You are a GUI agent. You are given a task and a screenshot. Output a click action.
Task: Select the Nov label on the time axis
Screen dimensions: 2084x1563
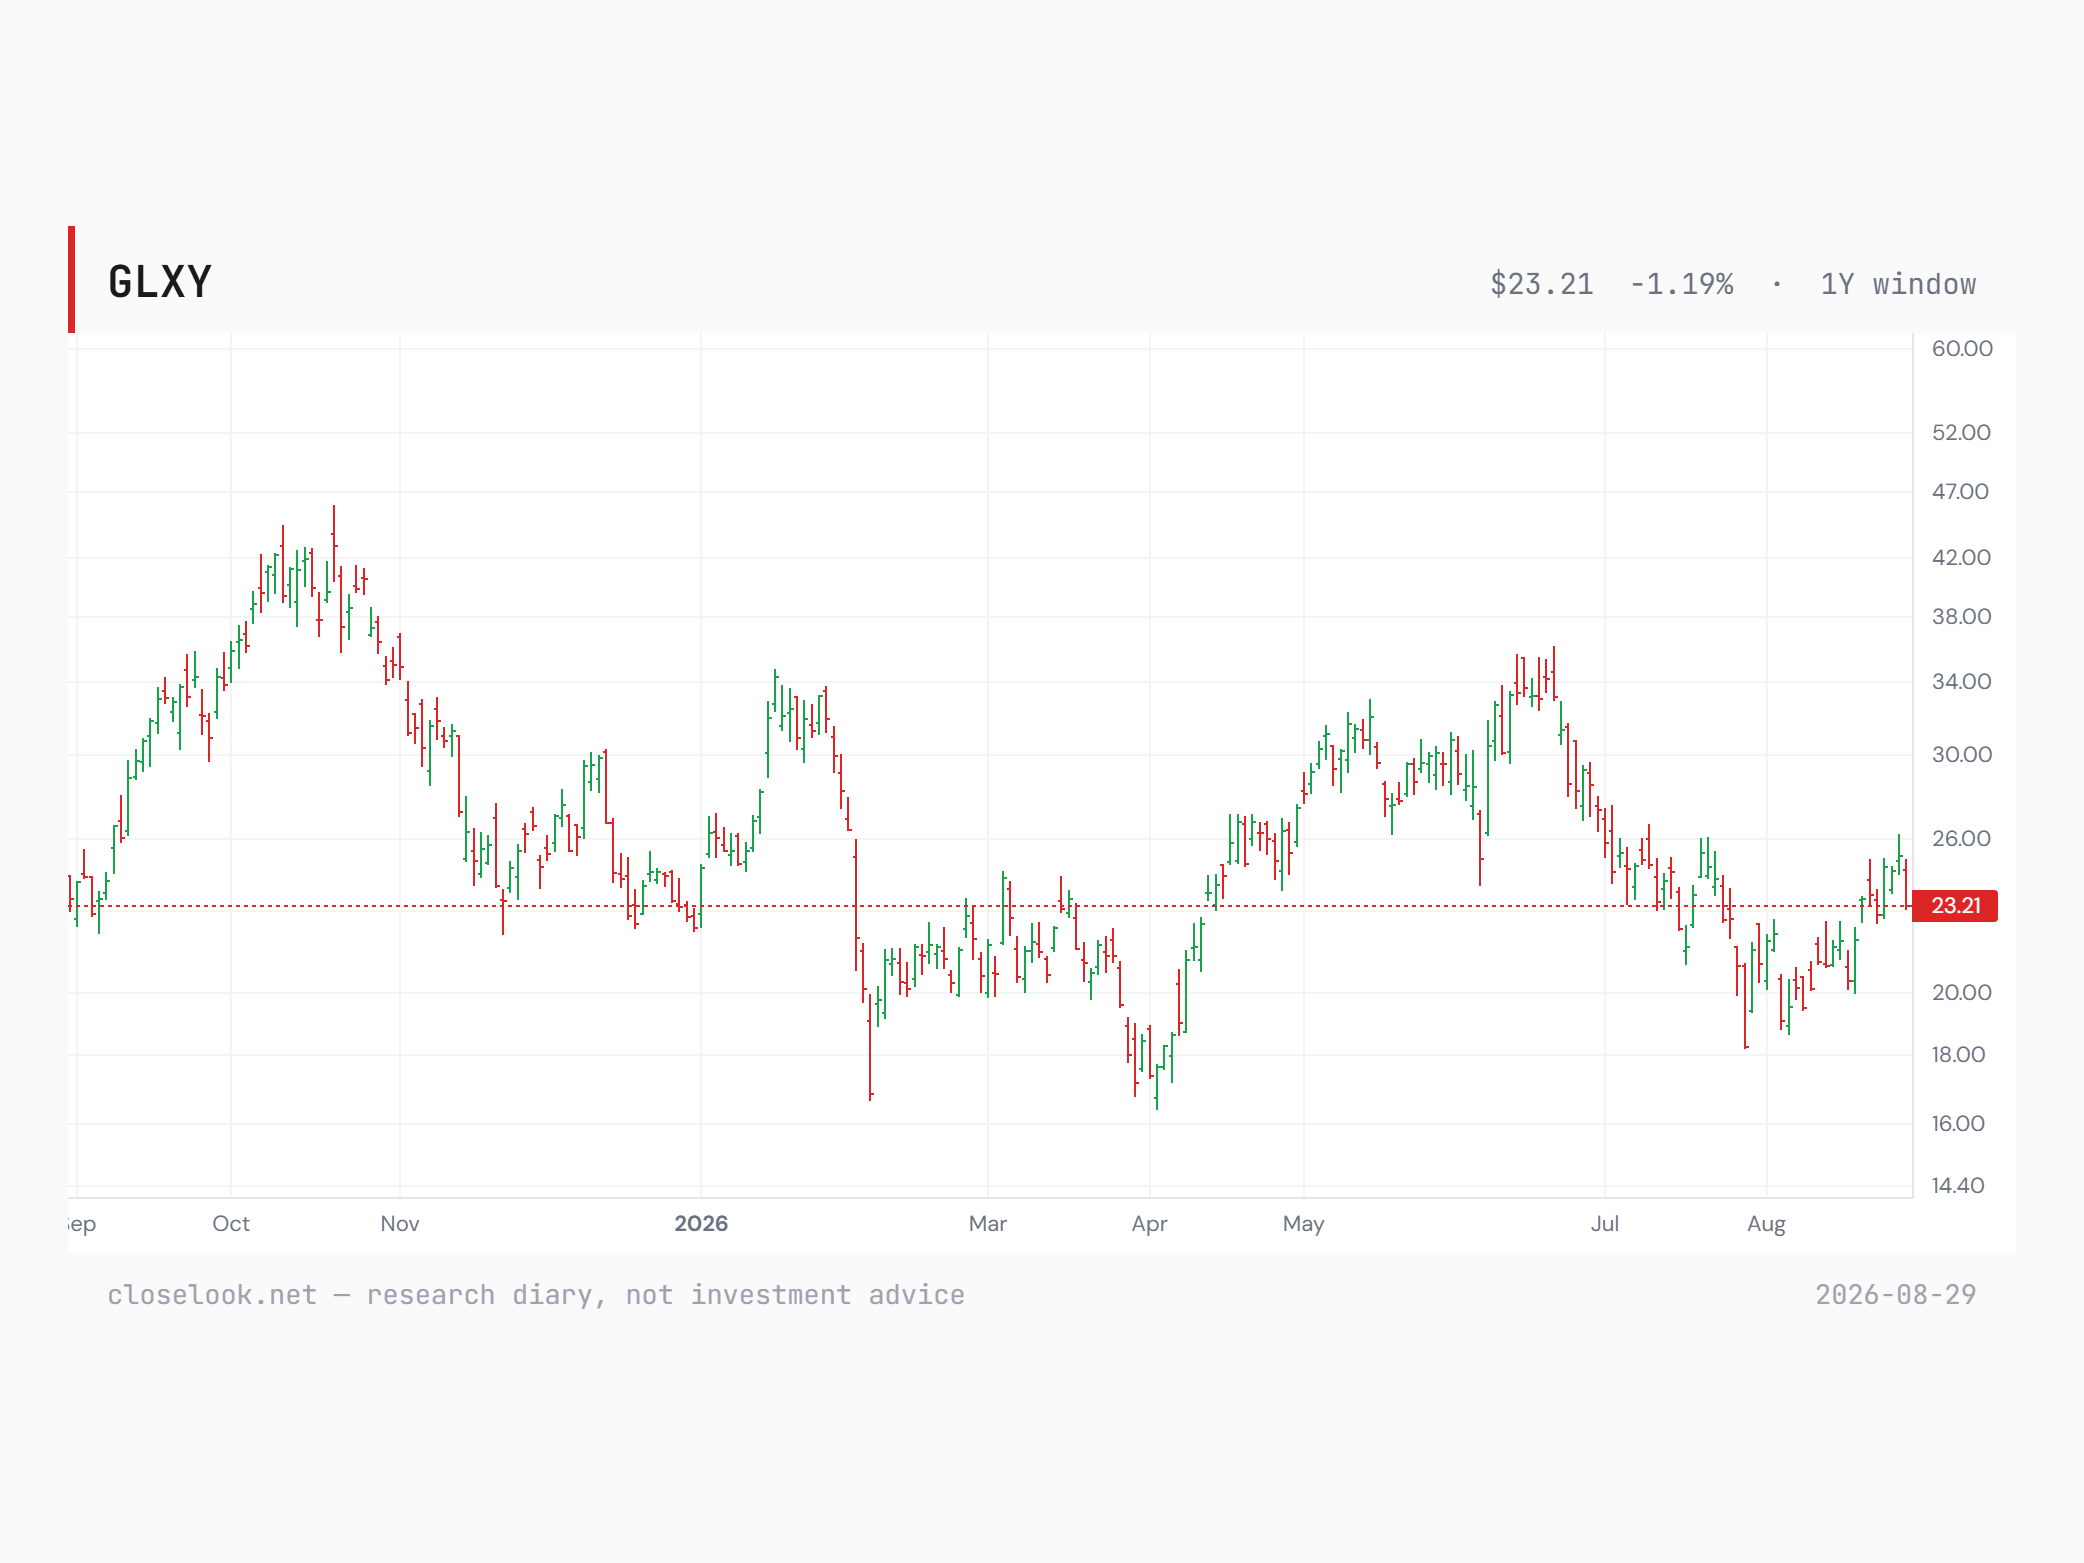click(400, 1224)
